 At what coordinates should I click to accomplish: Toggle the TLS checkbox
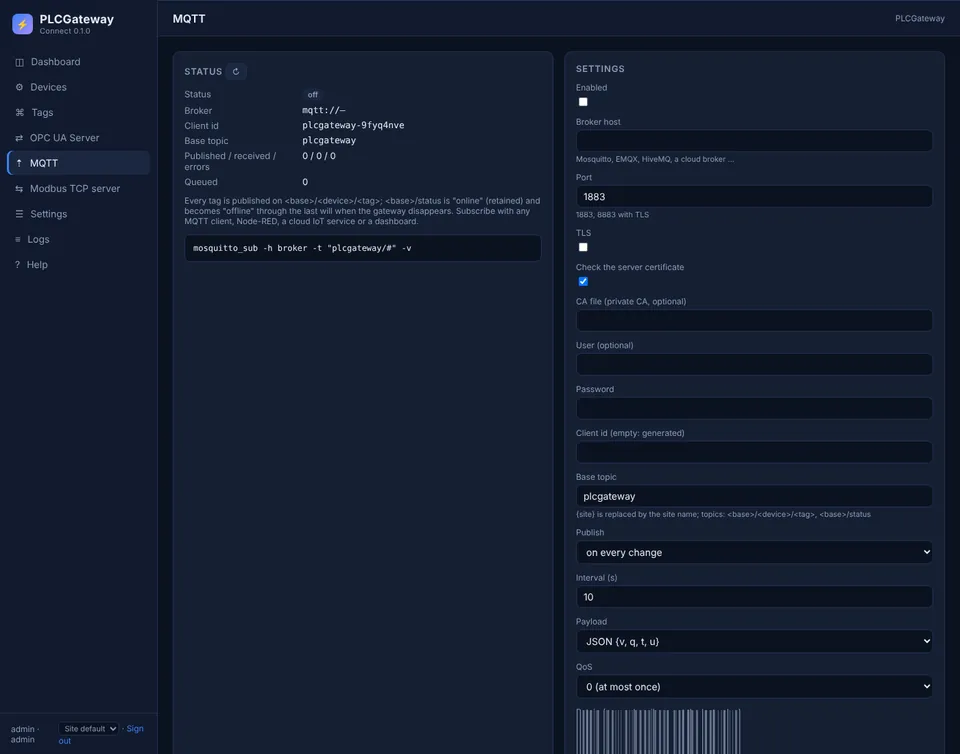tap(583, 247)
